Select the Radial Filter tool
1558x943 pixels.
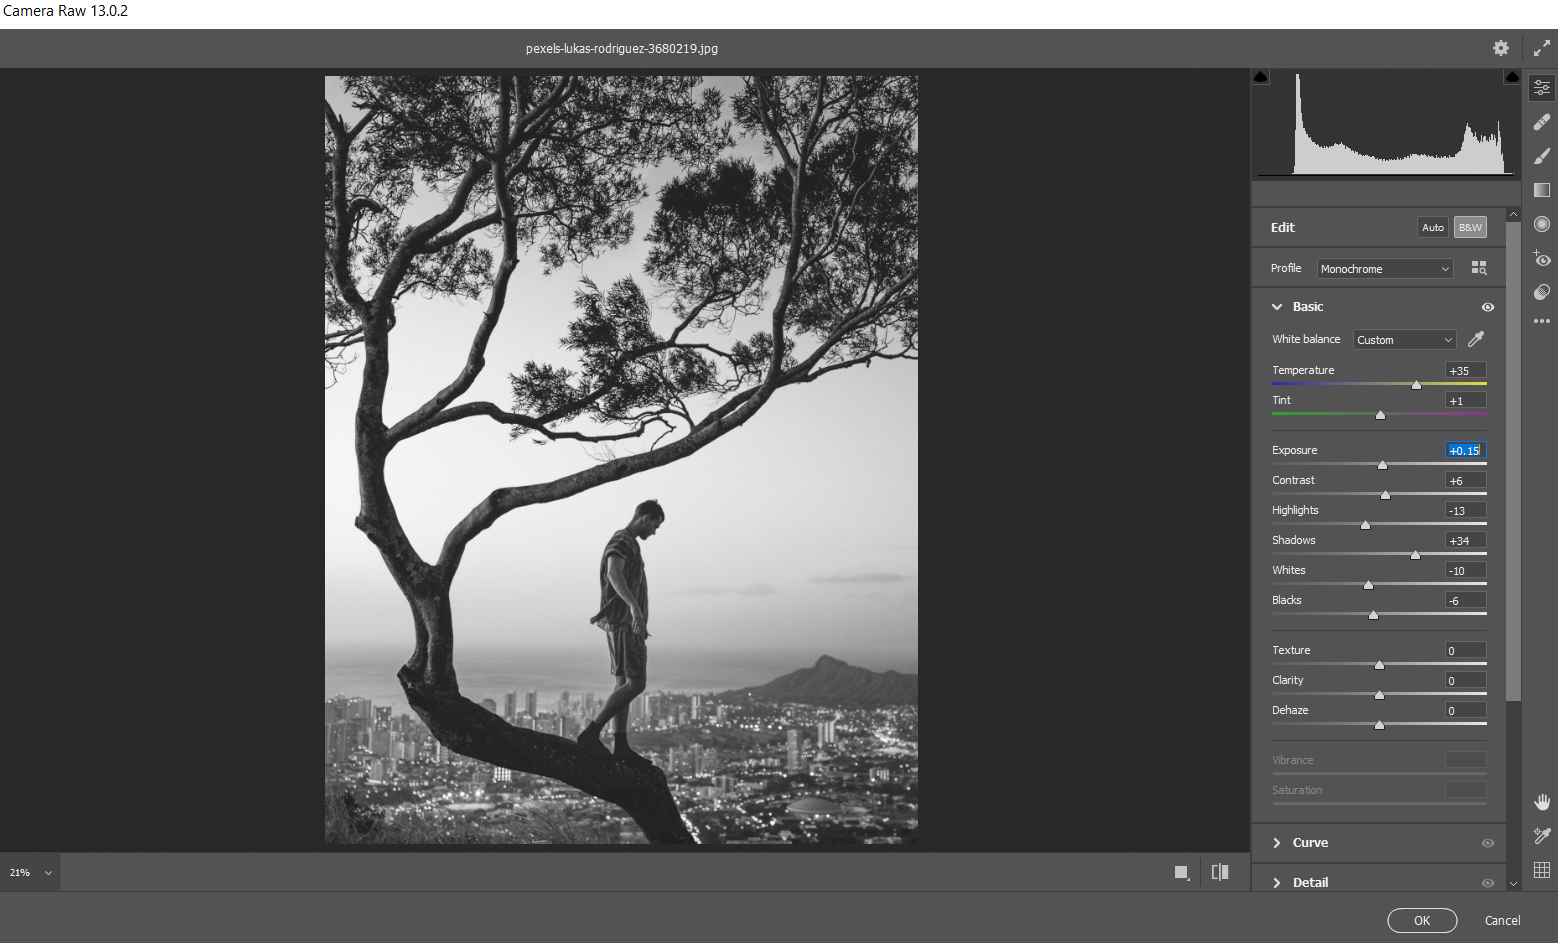1541,224
